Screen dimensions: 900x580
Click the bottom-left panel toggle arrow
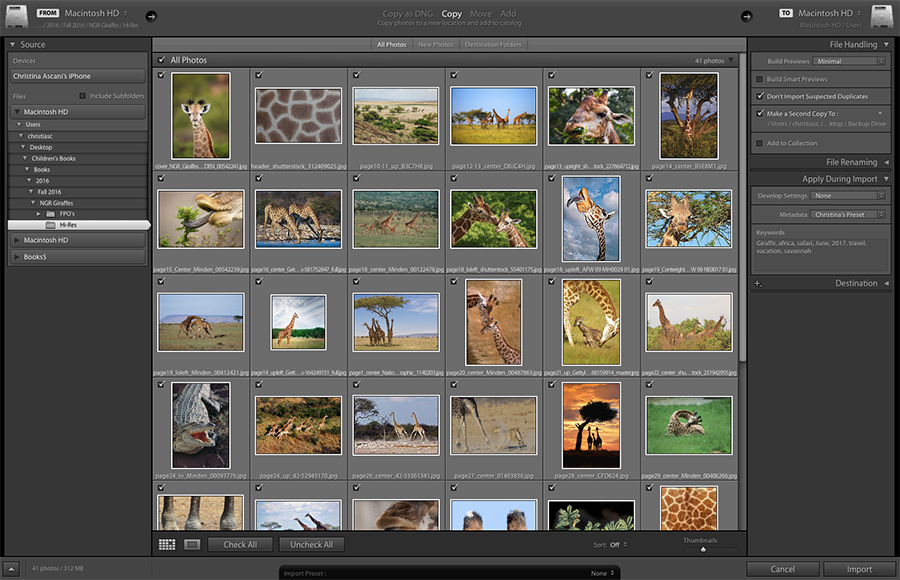pyautogui.click(x=11, y=569)
